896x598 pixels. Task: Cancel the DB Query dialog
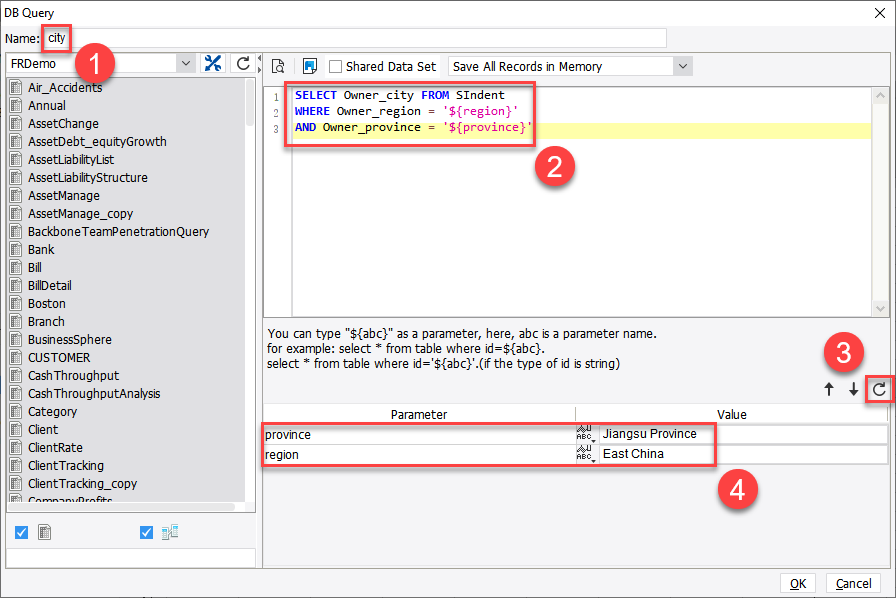coord(852,583)
